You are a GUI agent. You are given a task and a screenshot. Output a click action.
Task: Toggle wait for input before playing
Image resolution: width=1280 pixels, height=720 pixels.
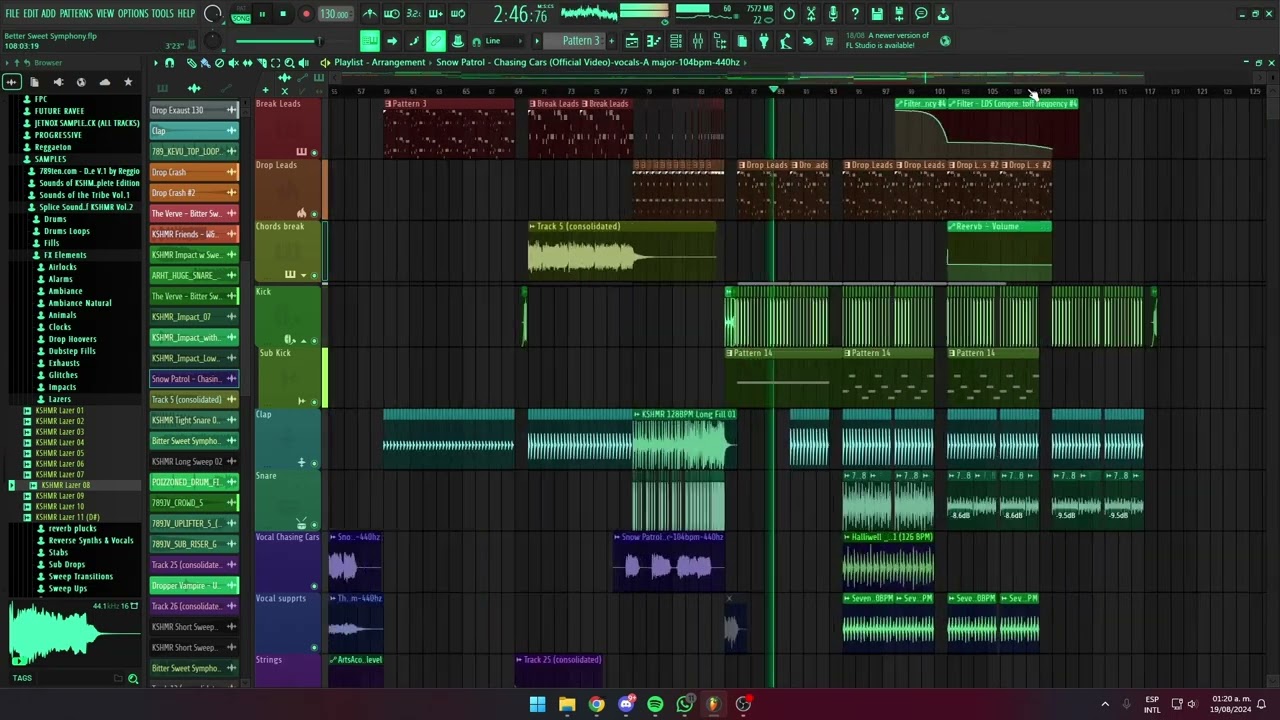391,14
